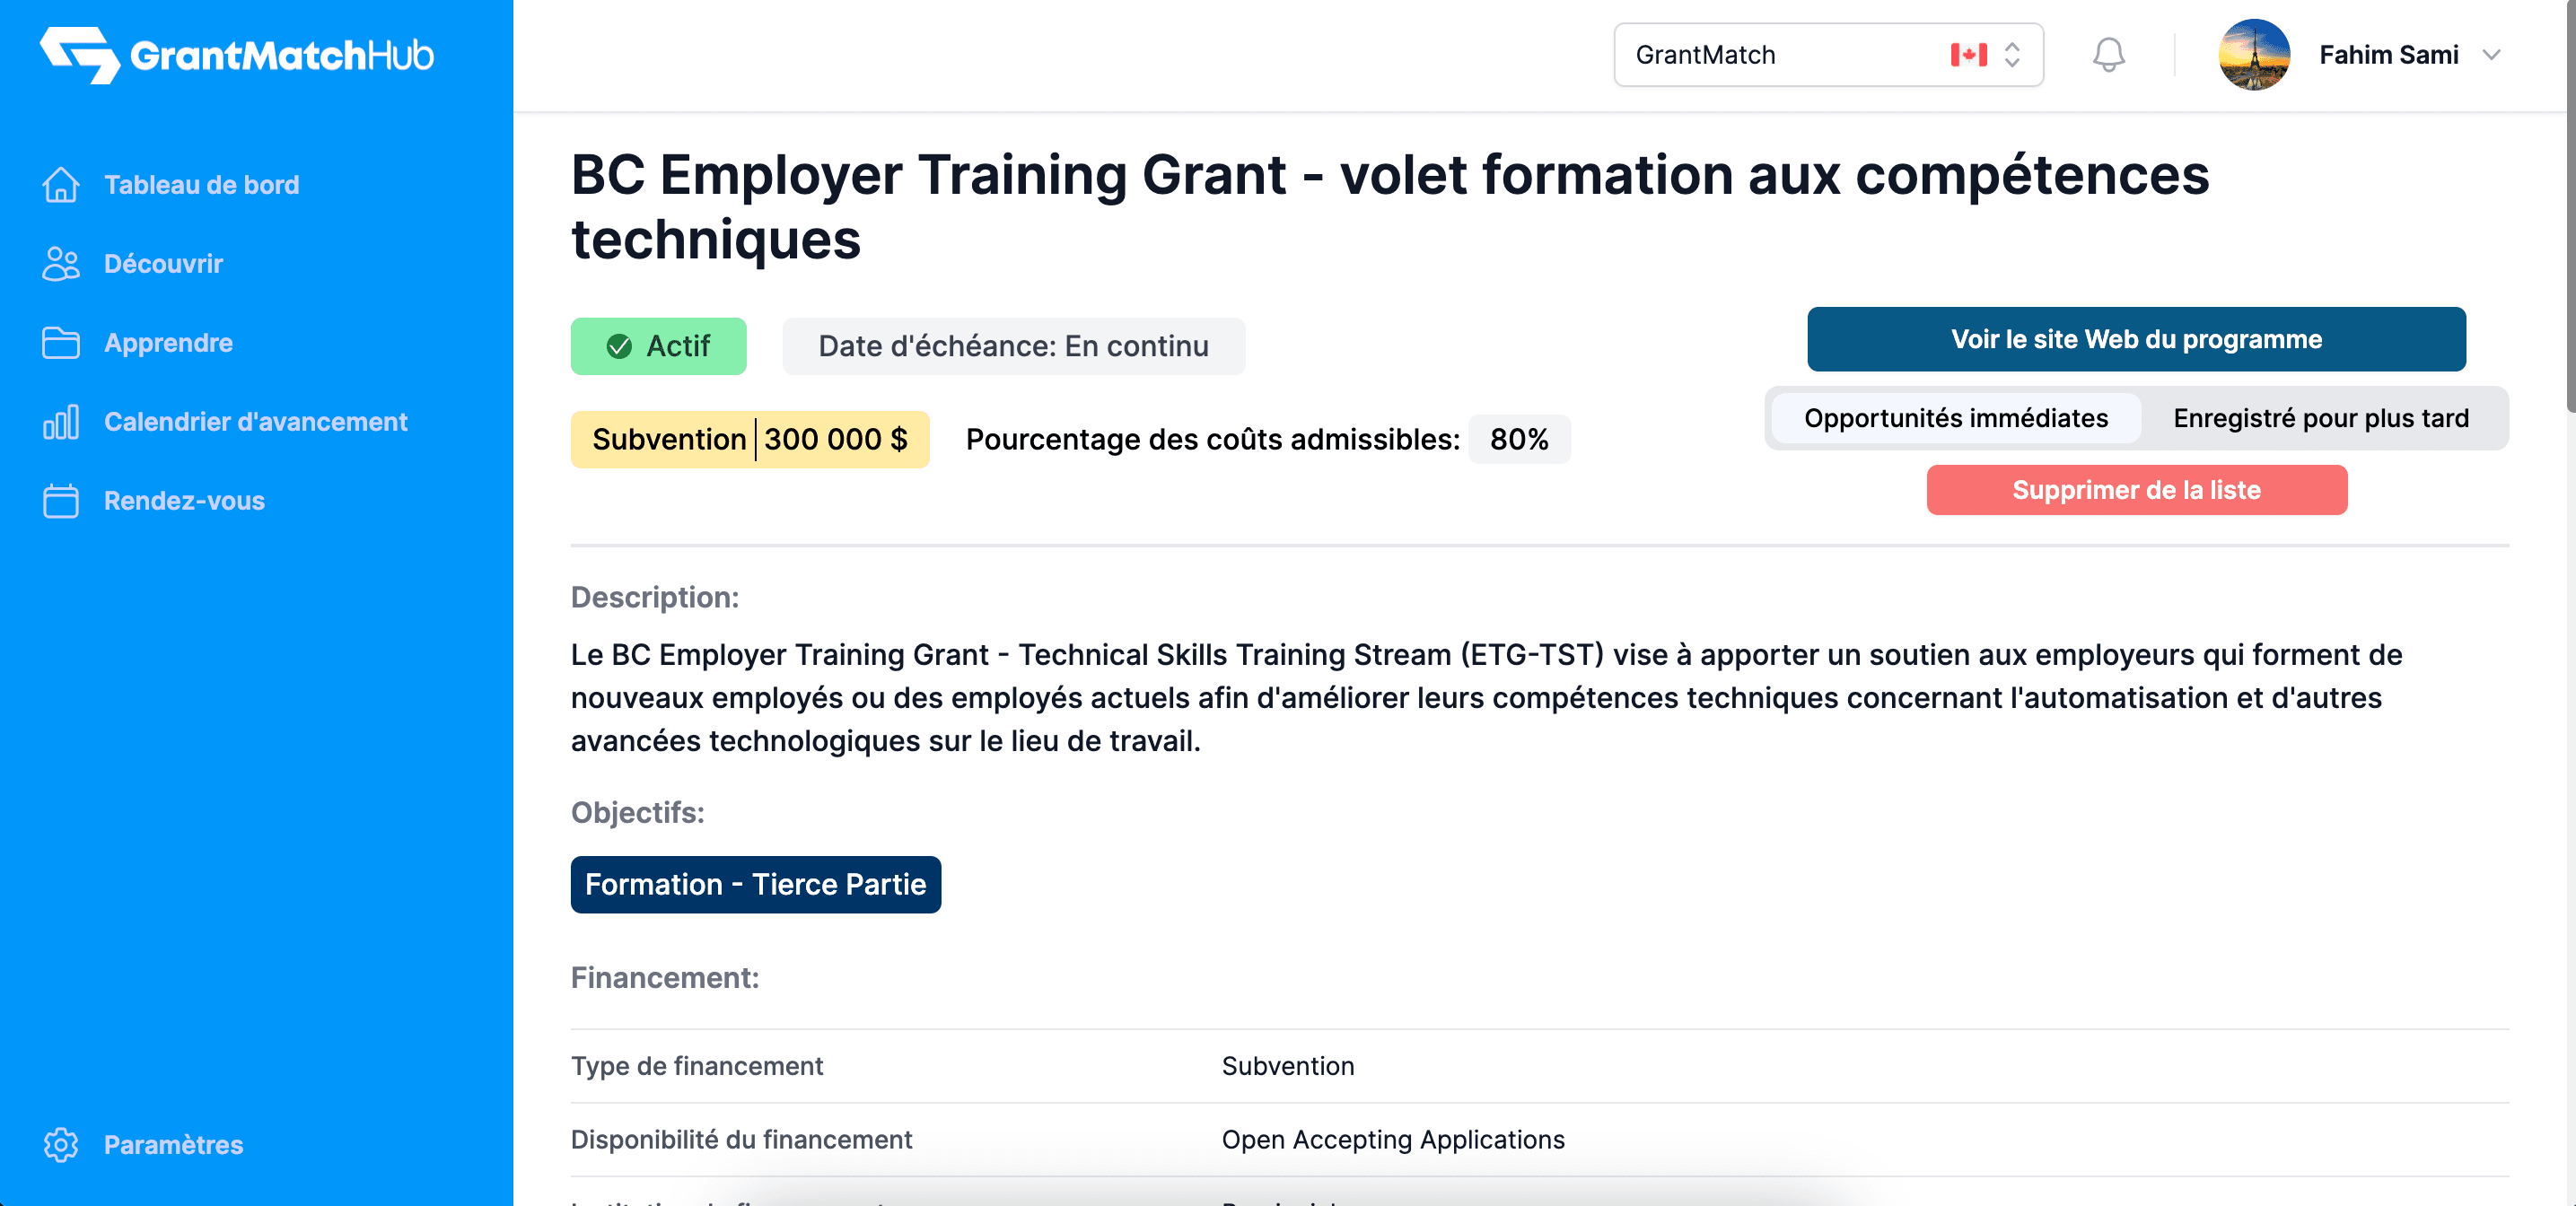Open the Calendrier d'avancement menu item

pos(255,422)
